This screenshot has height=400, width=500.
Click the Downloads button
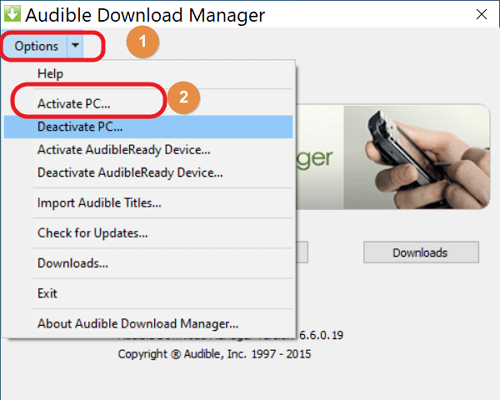point(421,252)
